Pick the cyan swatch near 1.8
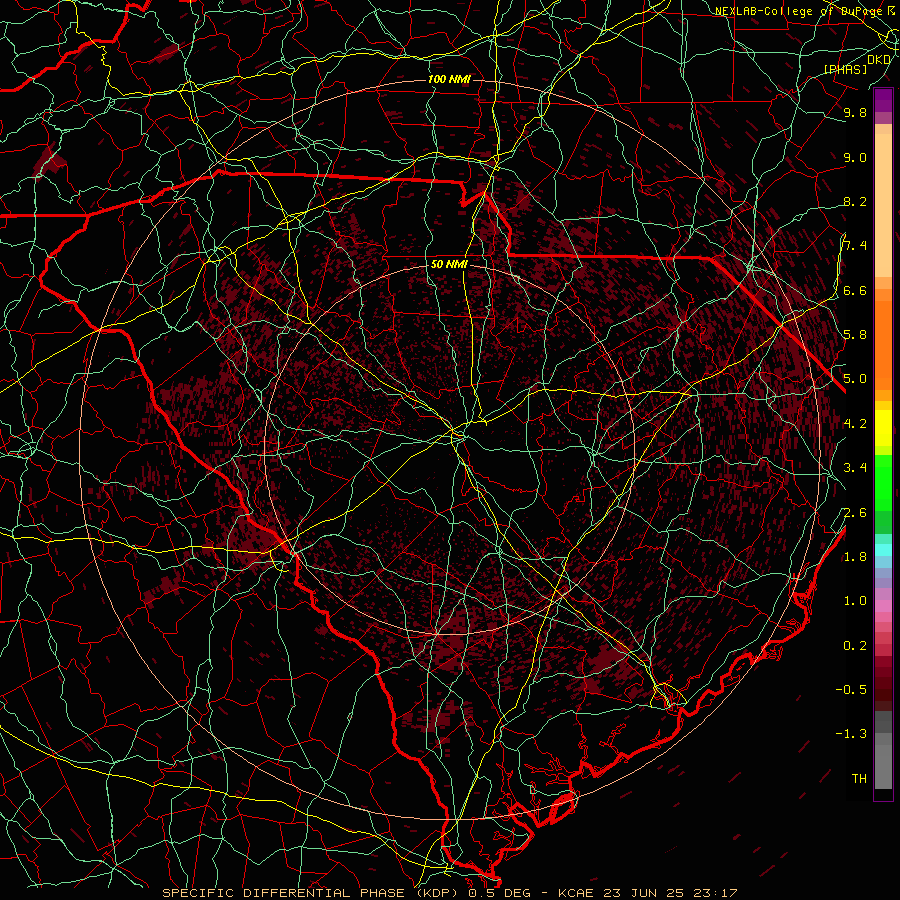This screenshot has height=900, width=900. (x=883, y=550)
